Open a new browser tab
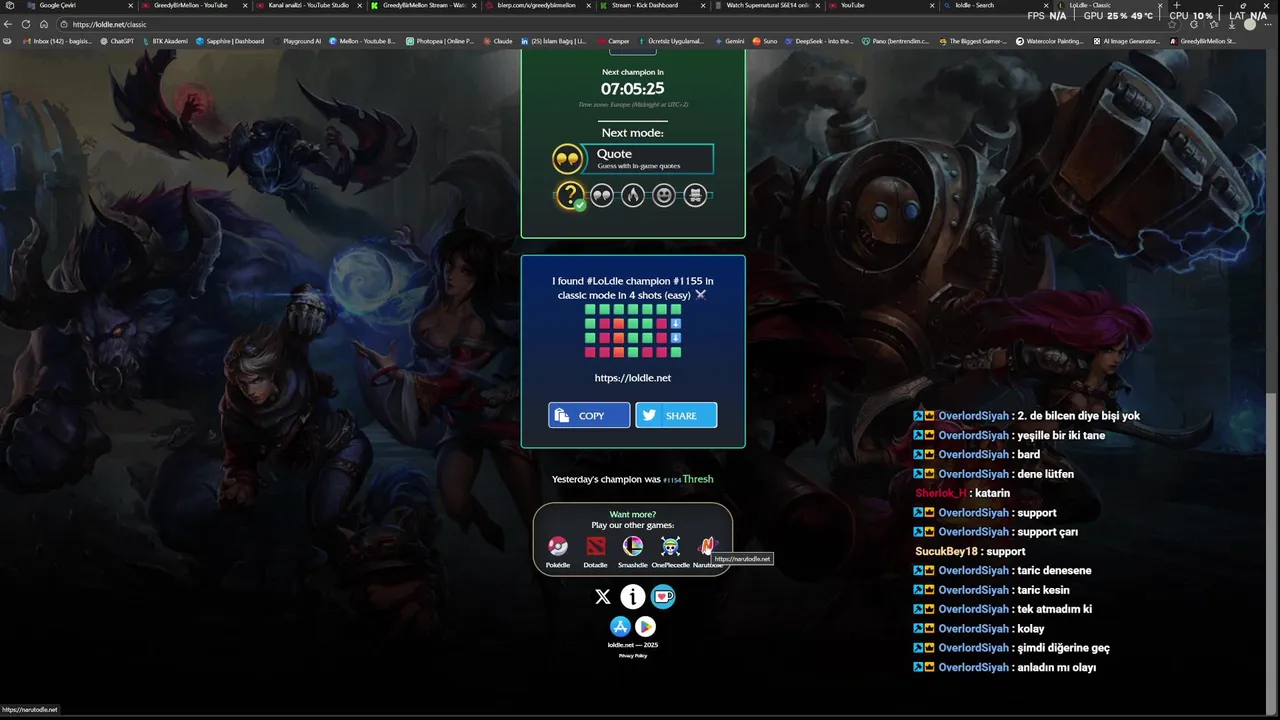 point(1176,5)
